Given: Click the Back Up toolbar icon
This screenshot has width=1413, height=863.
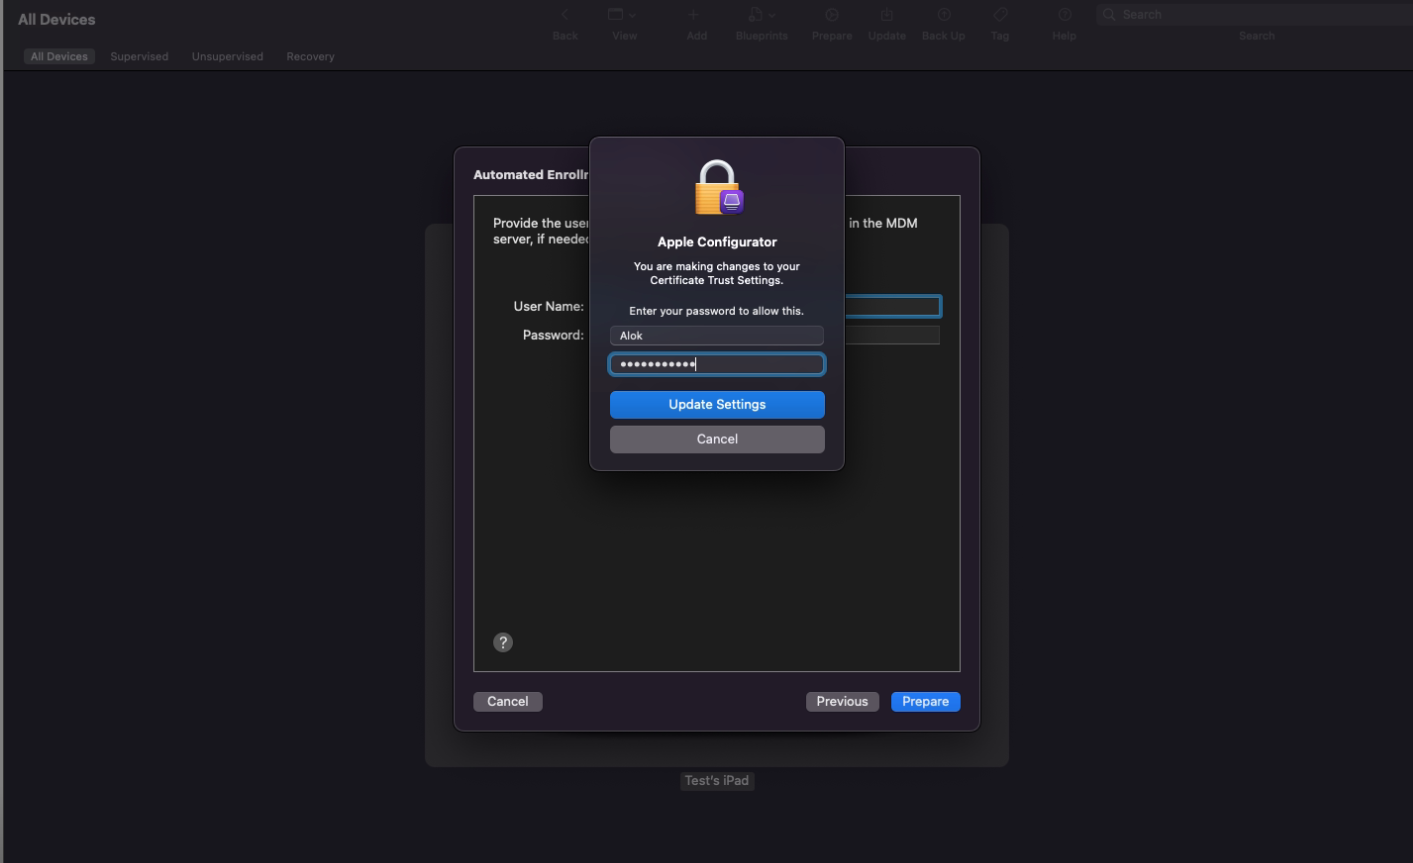Looking at the screenshot, I should [943, 15].
